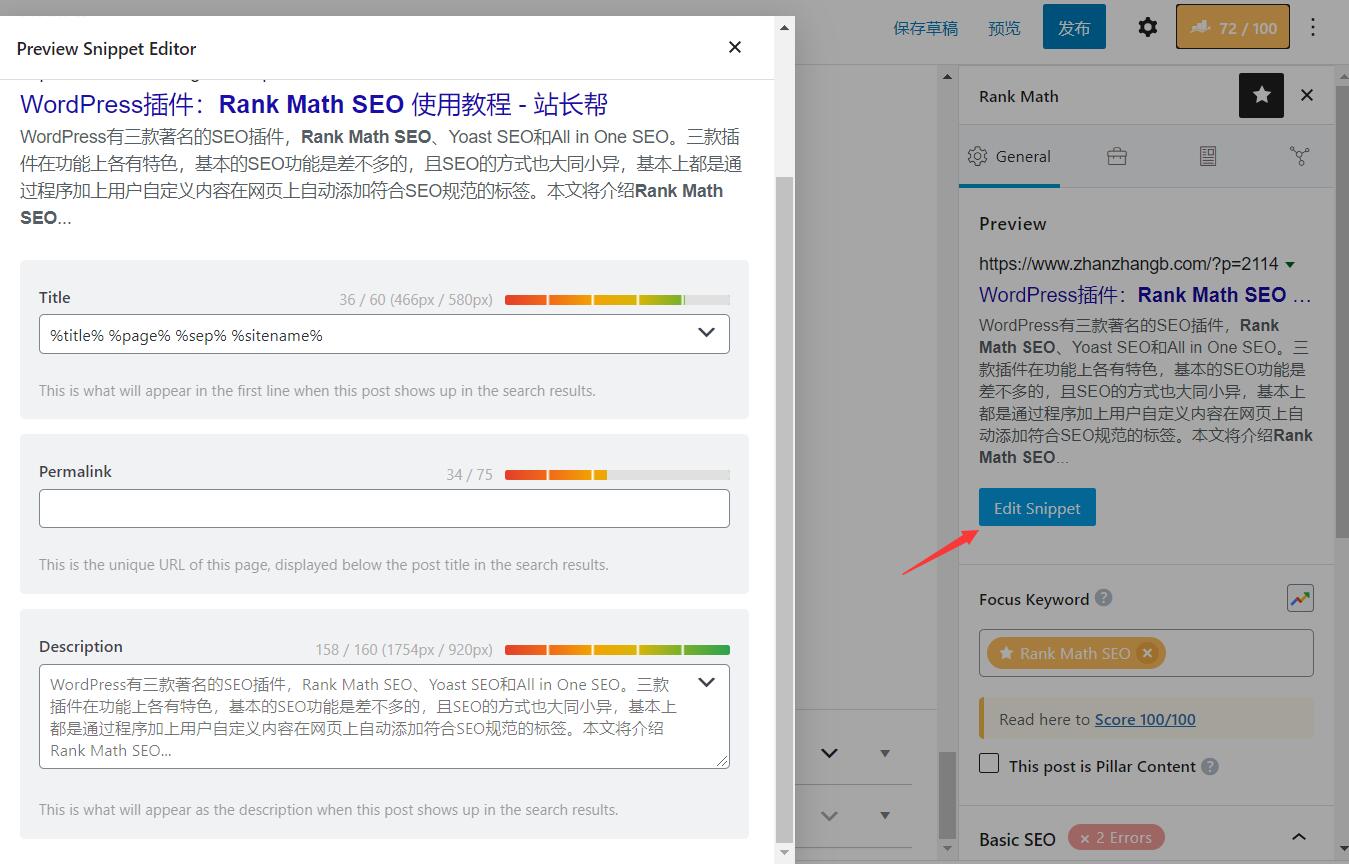The width and height of the screenshot is (1349, 864).
Task: Click the 发布 publish button
Action: (1073, 28)
